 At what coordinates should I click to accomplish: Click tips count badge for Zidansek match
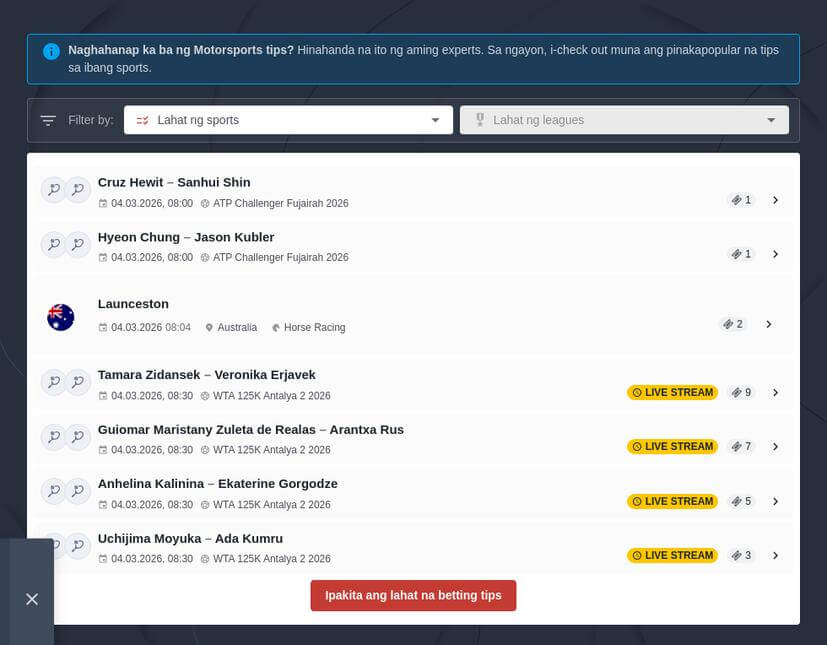pos(741,393)
